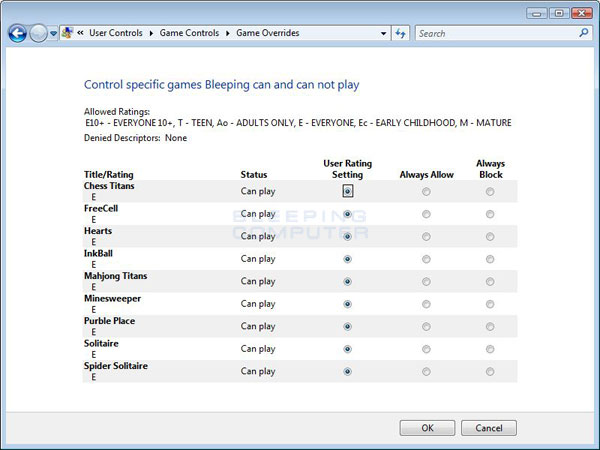Navigate to Game Controls breadcrumb
Image resolution: width=600 pixels, height=450 pixels.
click(189, 33)
